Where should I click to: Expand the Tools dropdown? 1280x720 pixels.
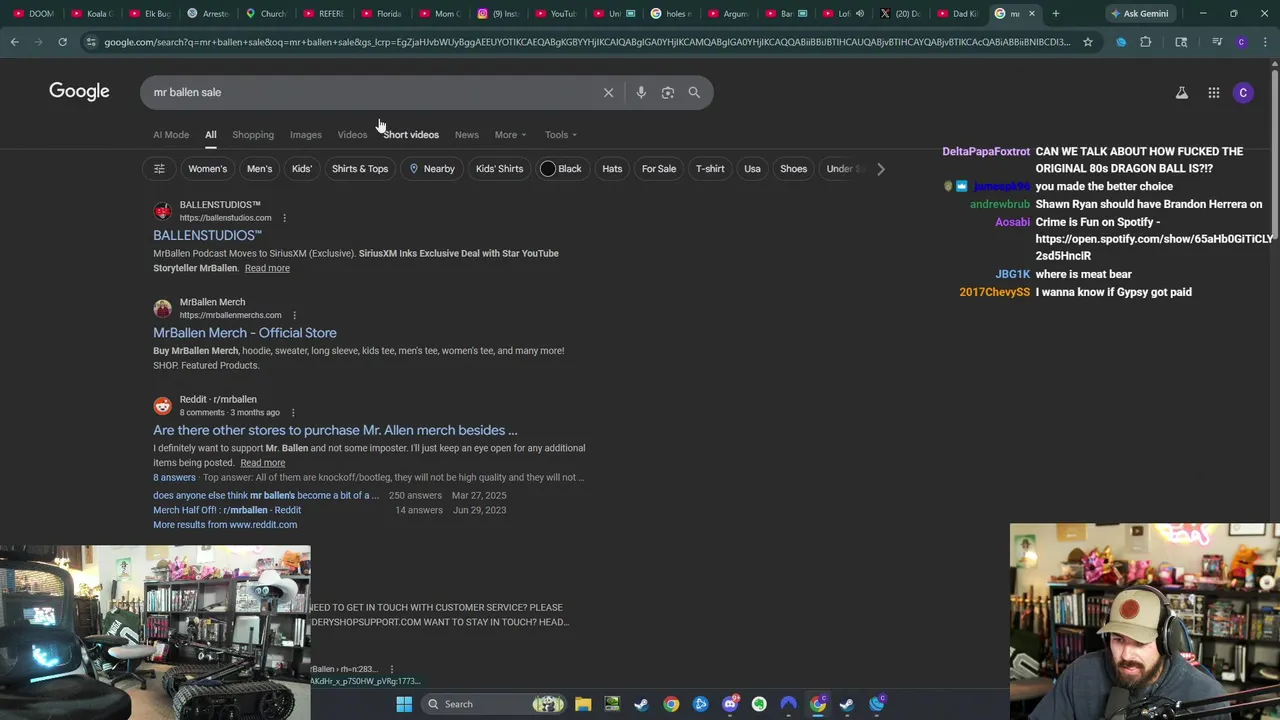[x=560, y=135]
